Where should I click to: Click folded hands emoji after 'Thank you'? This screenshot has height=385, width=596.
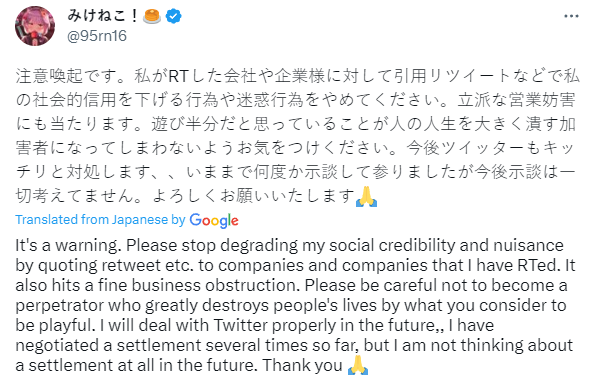[x=358, y=365]
